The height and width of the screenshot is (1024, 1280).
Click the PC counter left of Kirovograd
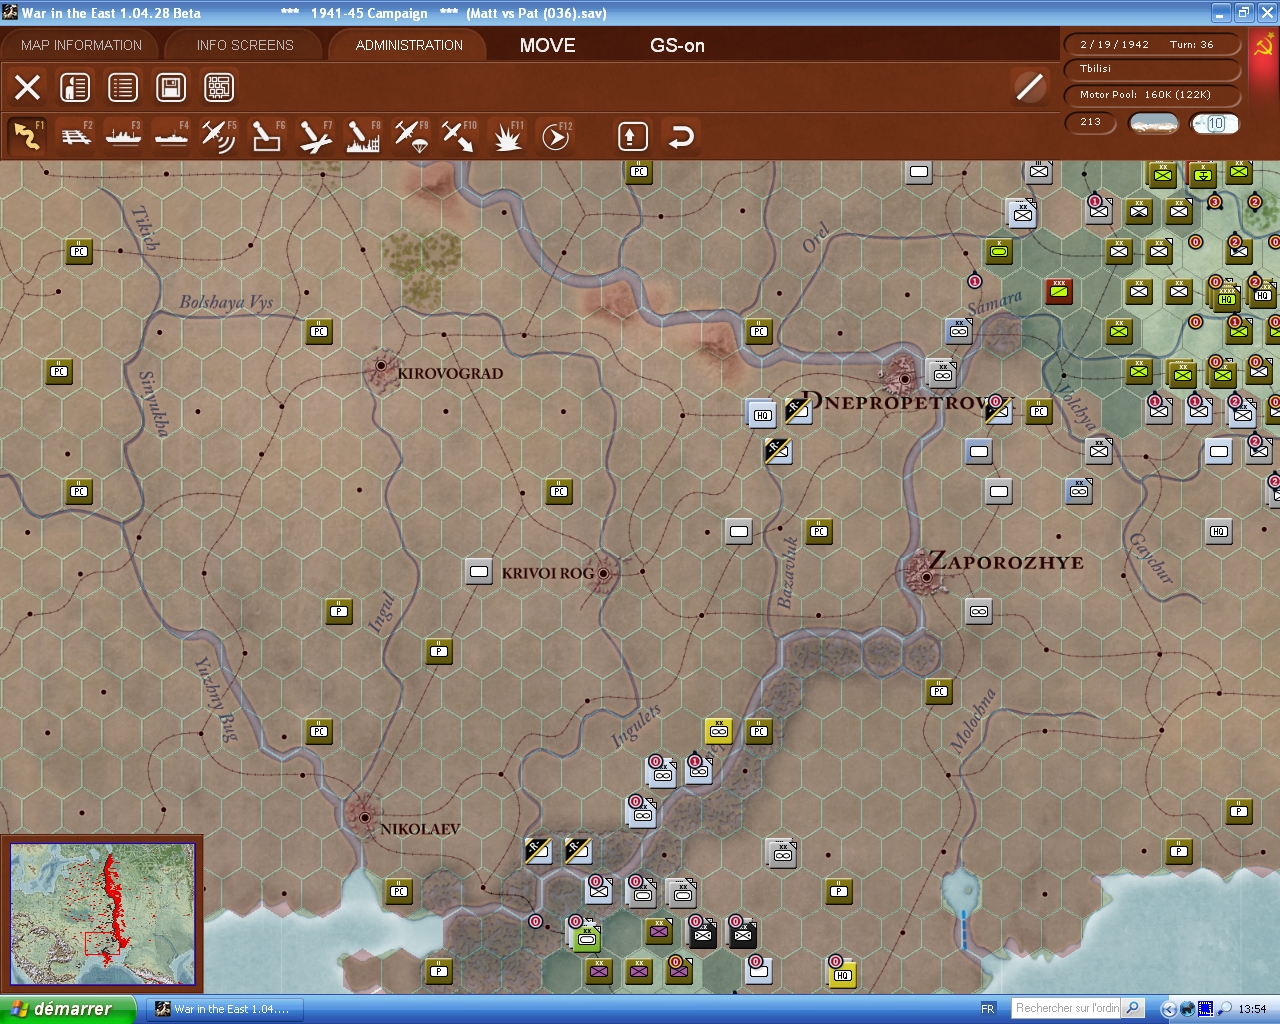(319, 331)
